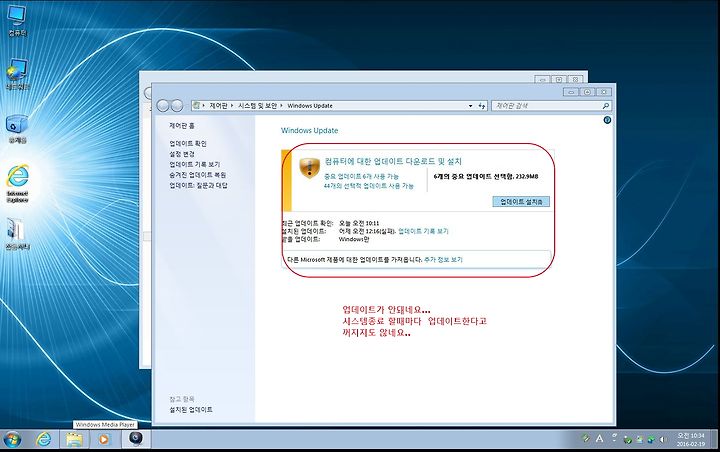The height and width of the screenshot is (452, 720).
Task: Click text '6개의 중요 업데이트 선택함, 232.9MB'
Action: coord(486,176)
